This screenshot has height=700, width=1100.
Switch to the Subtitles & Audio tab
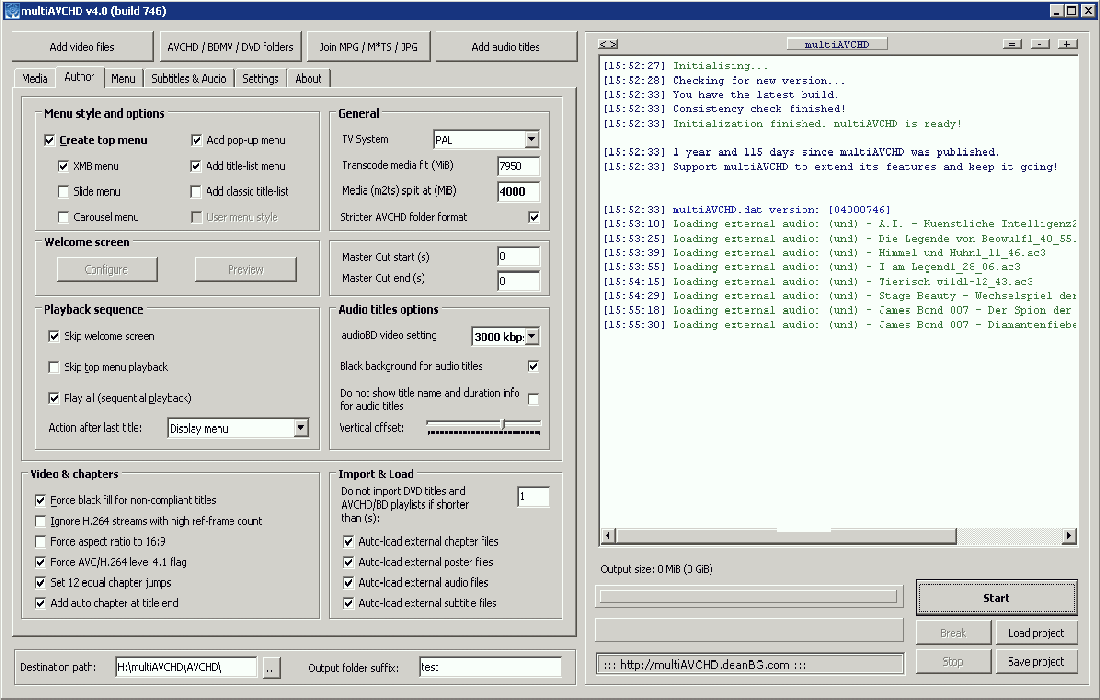(x=188, y=78)
